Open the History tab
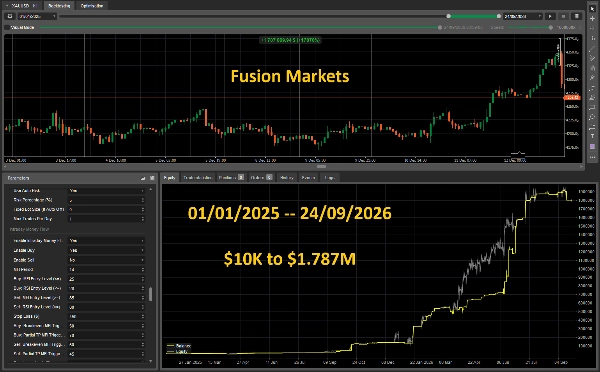 click(287, 178)
